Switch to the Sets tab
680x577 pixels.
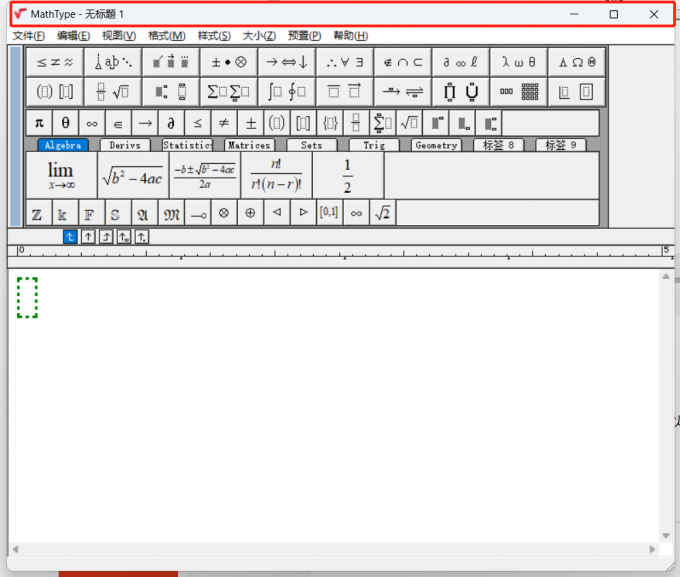tap(312, 145)
